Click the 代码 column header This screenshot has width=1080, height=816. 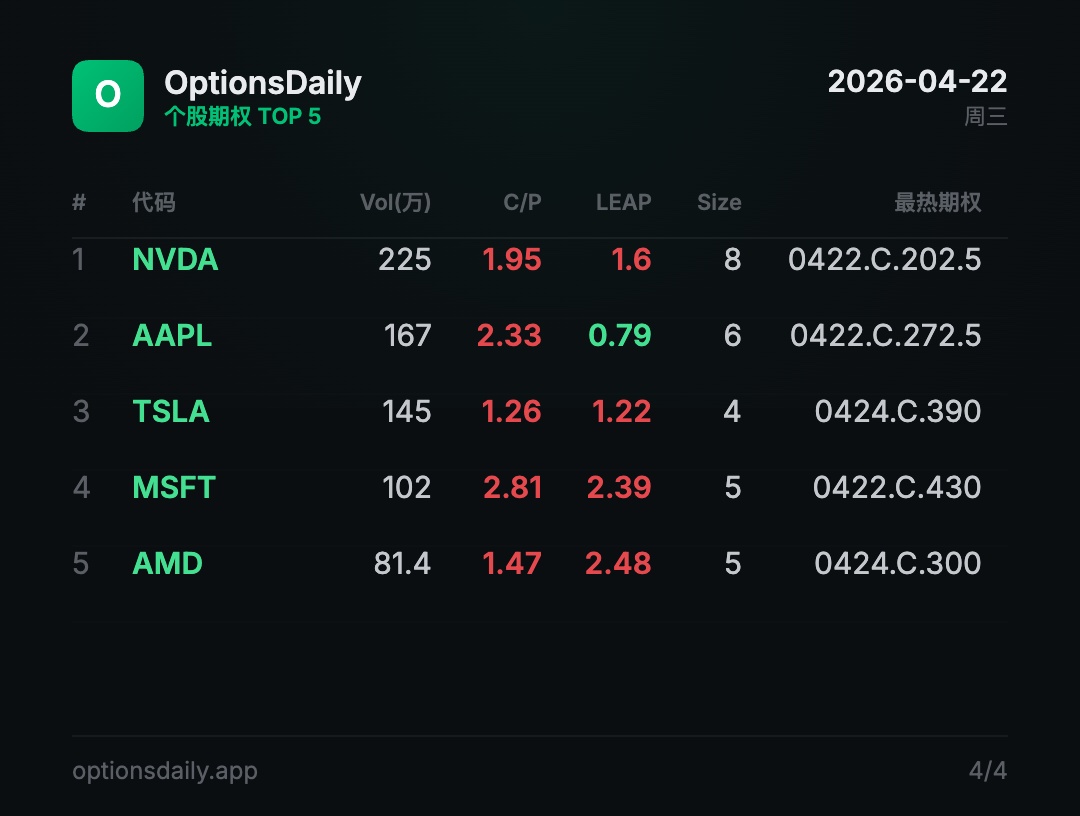click(x=154, y=202)
